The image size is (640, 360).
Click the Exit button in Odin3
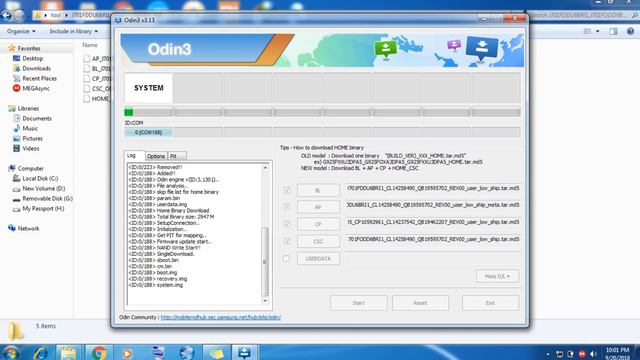(490, 303)
